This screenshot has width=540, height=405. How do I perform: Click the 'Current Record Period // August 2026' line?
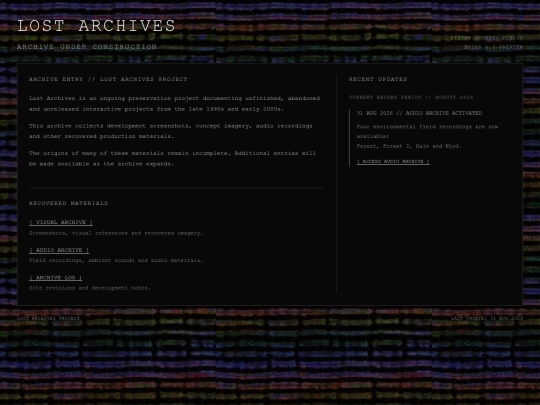[411, 97]
